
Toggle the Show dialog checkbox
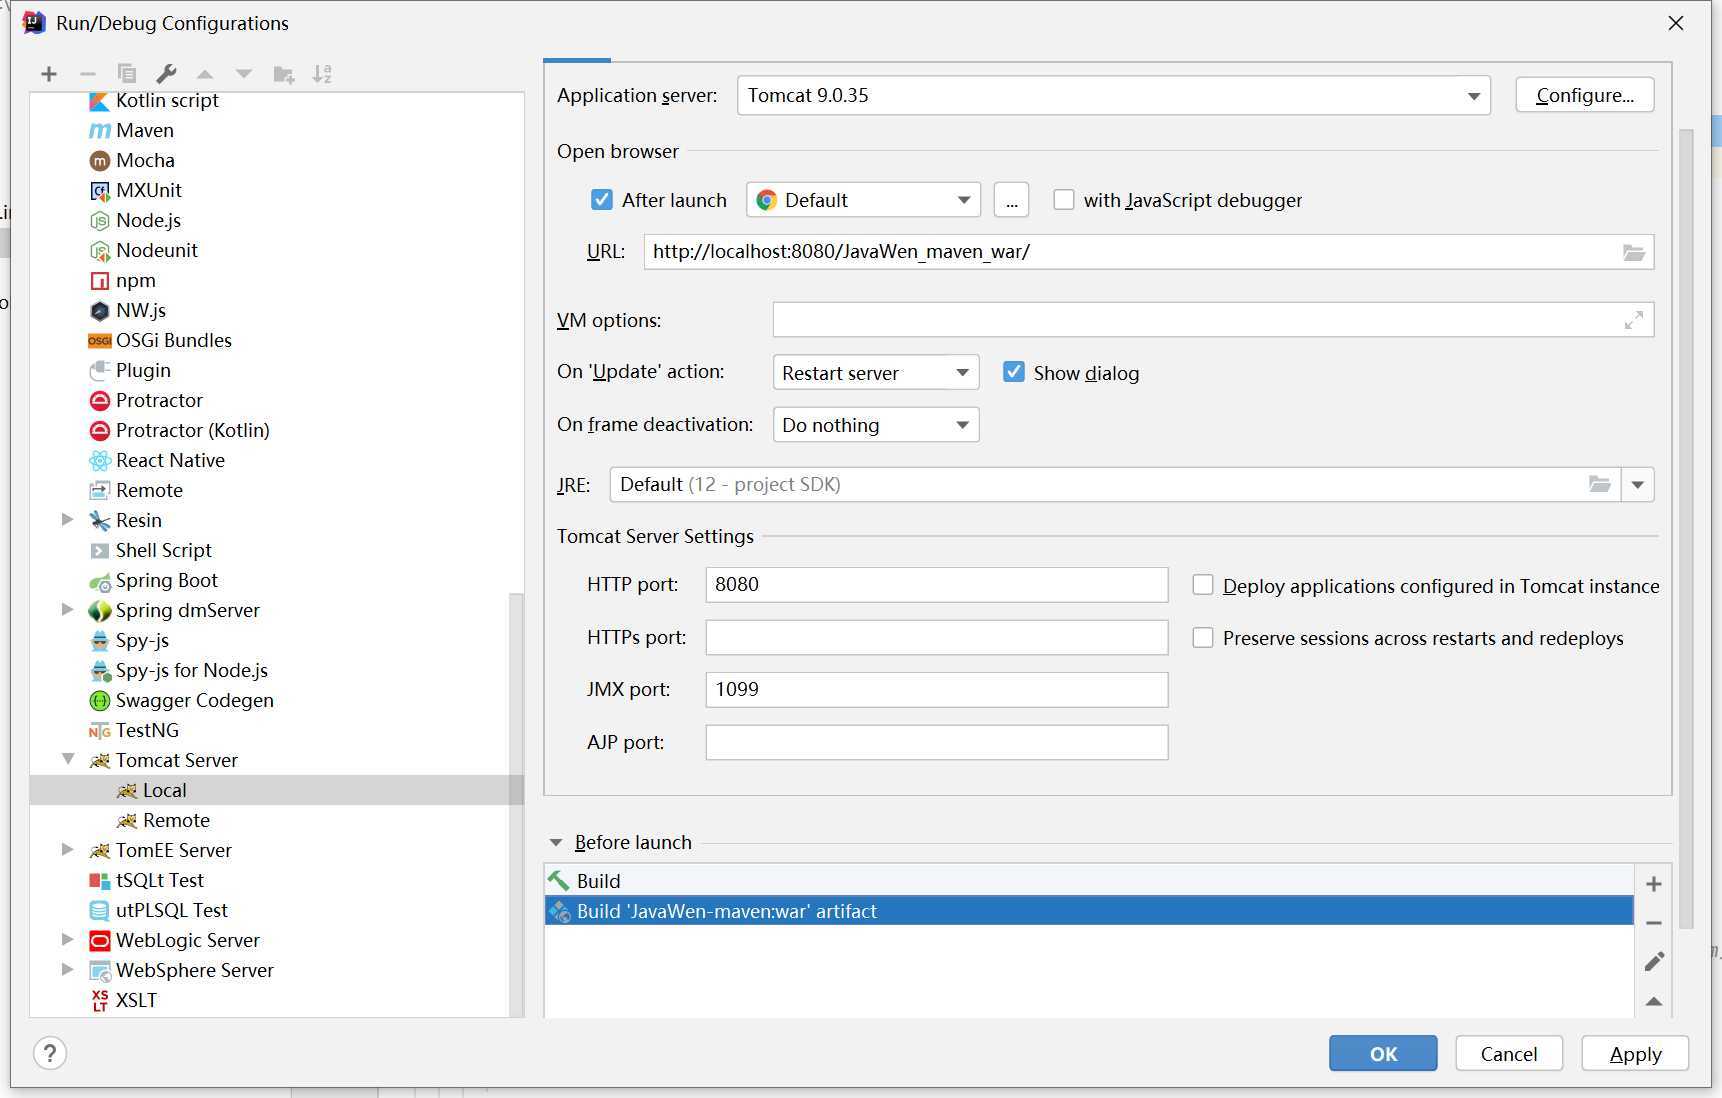tap(1014, 372)
